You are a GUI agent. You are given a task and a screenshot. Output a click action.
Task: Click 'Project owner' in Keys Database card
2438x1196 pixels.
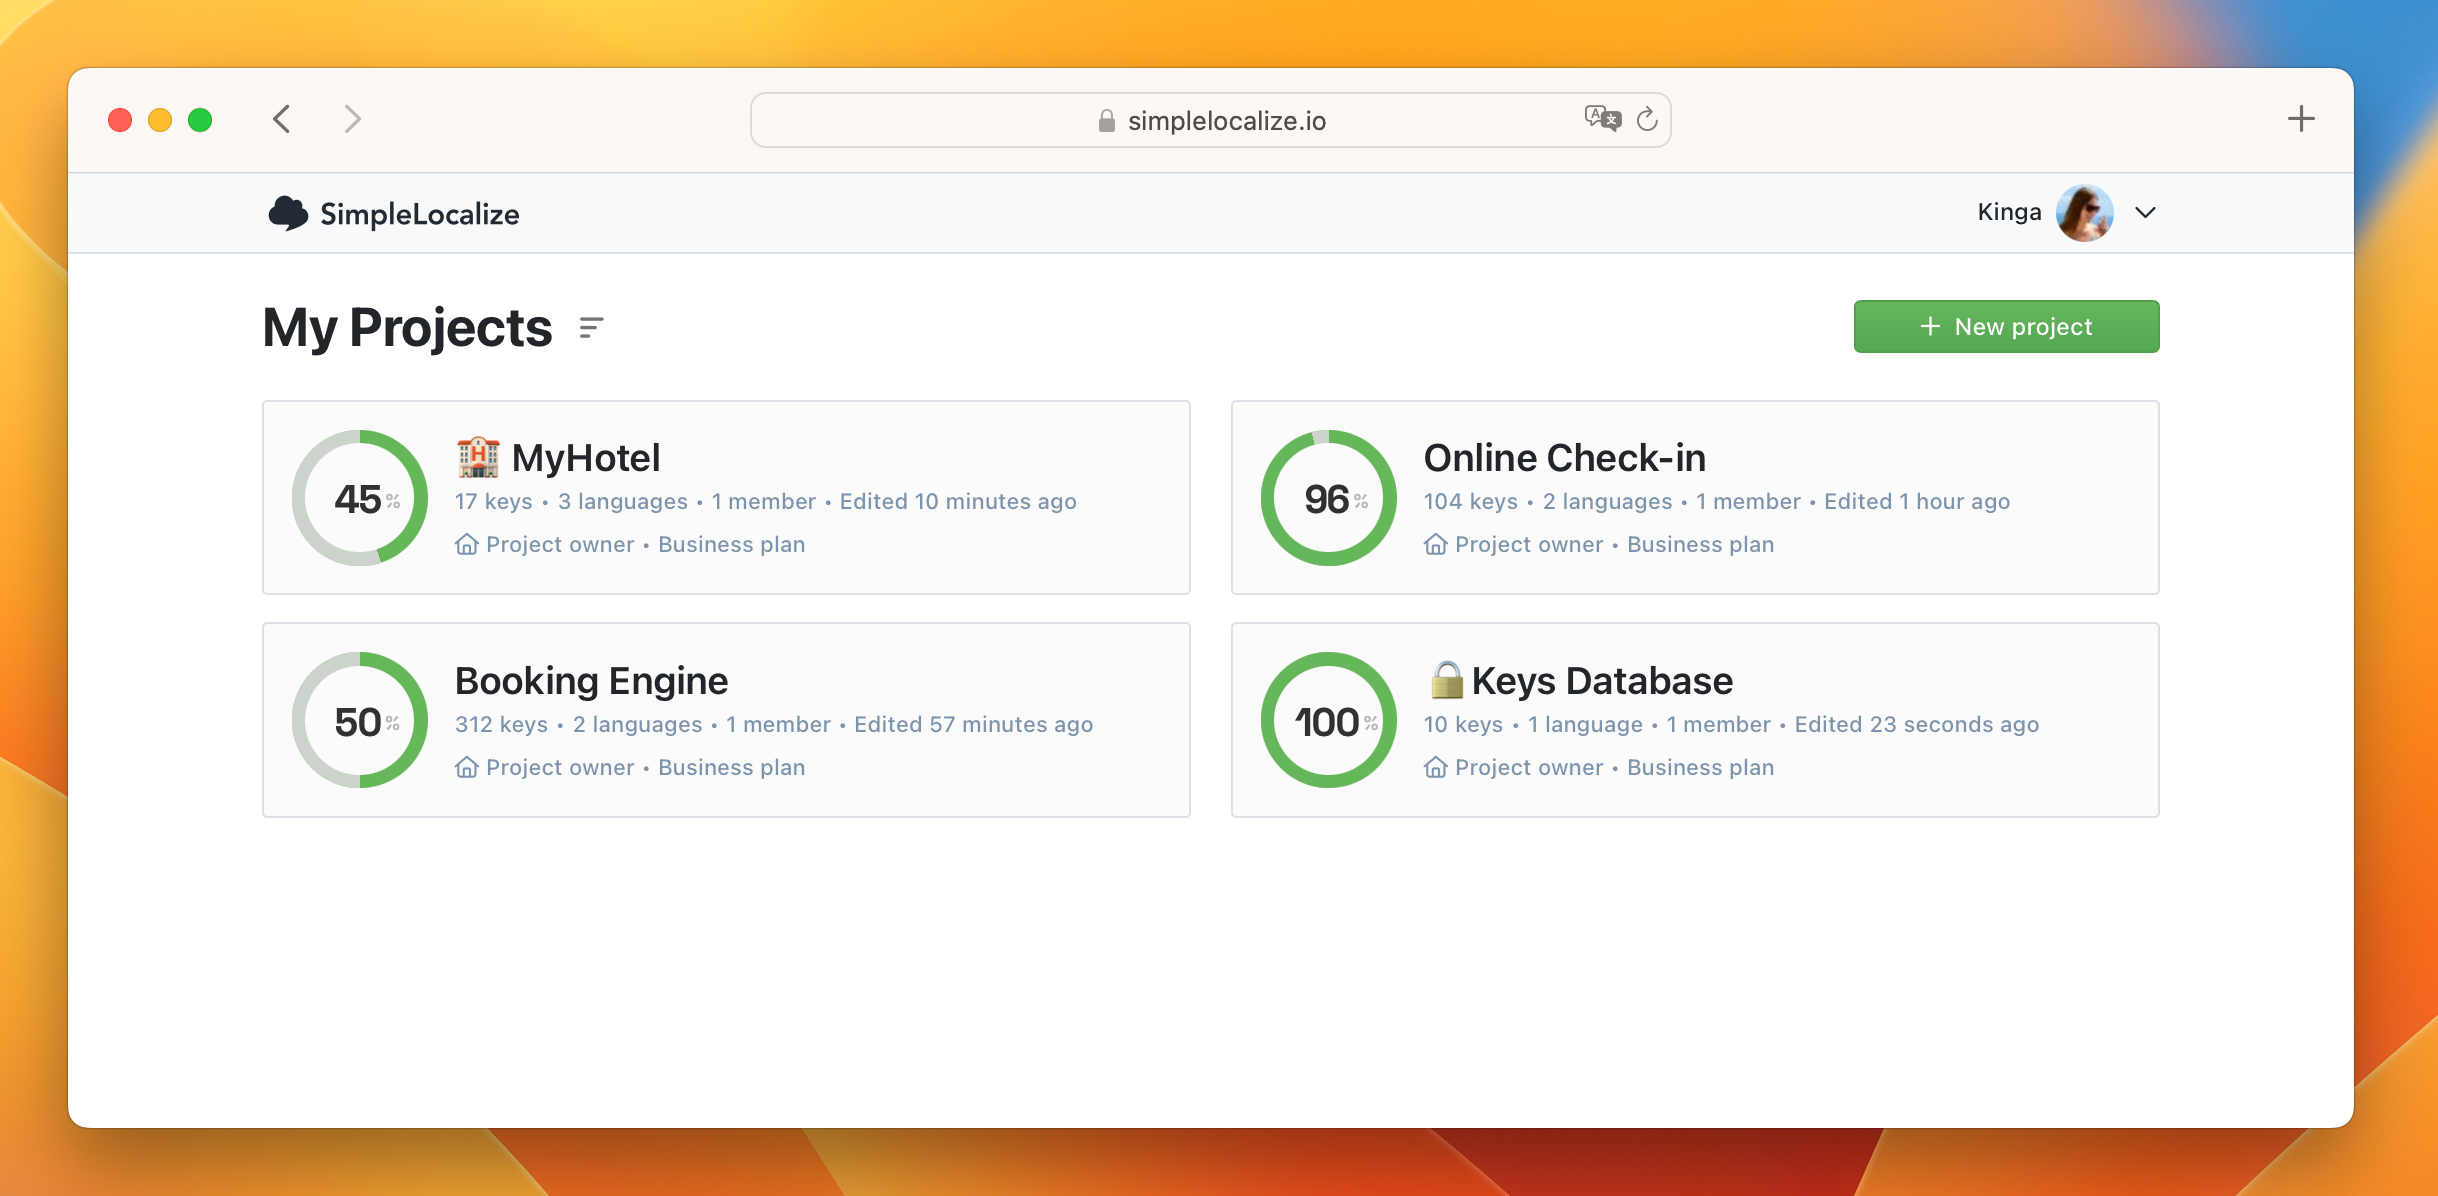[1529, 767]
